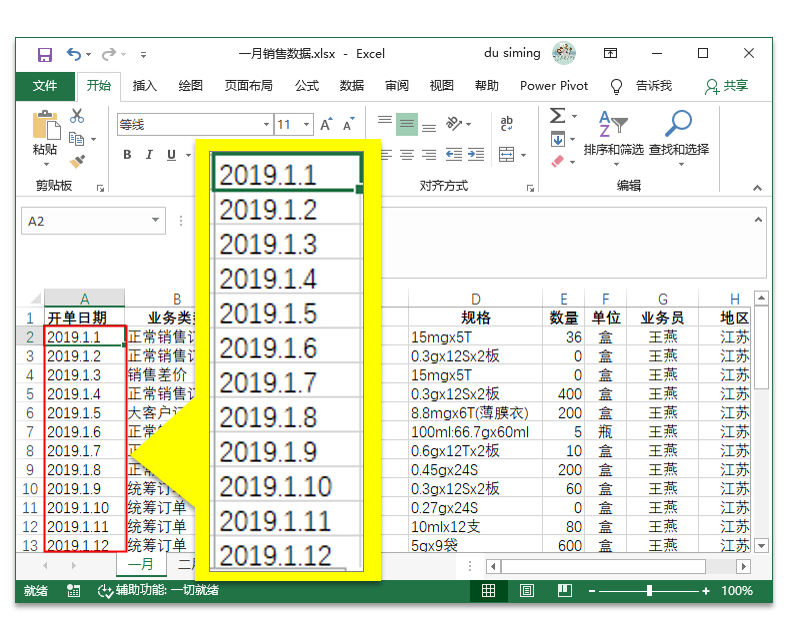Screen dimensions: 788x643
Task: Open the undo history dropdown arrow
Action: click(x=88, y=54)
